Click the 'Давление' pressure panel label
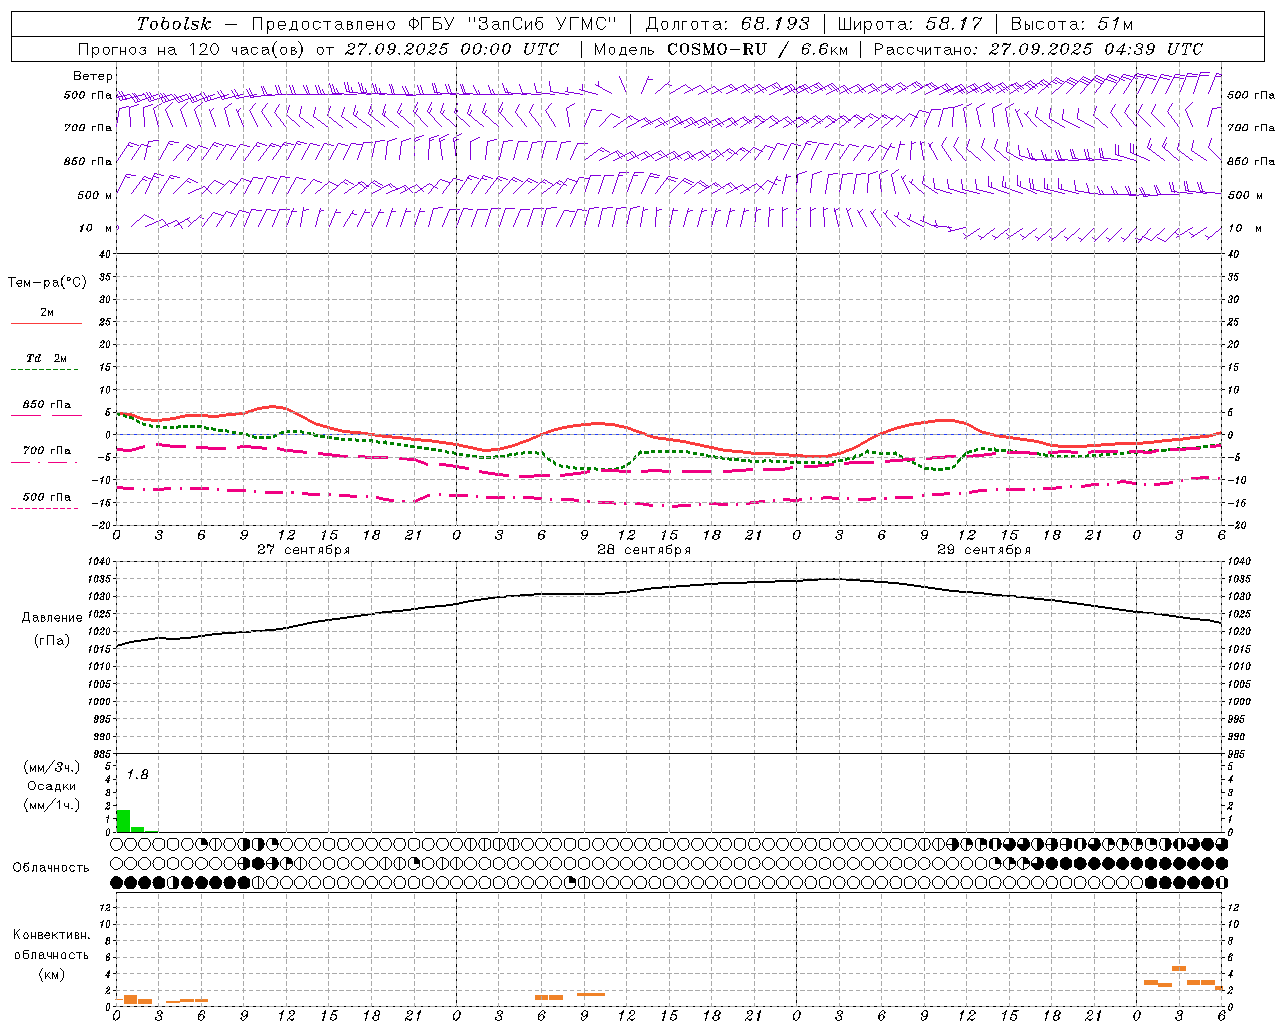1280x1024 pixels. pos(52,618)
